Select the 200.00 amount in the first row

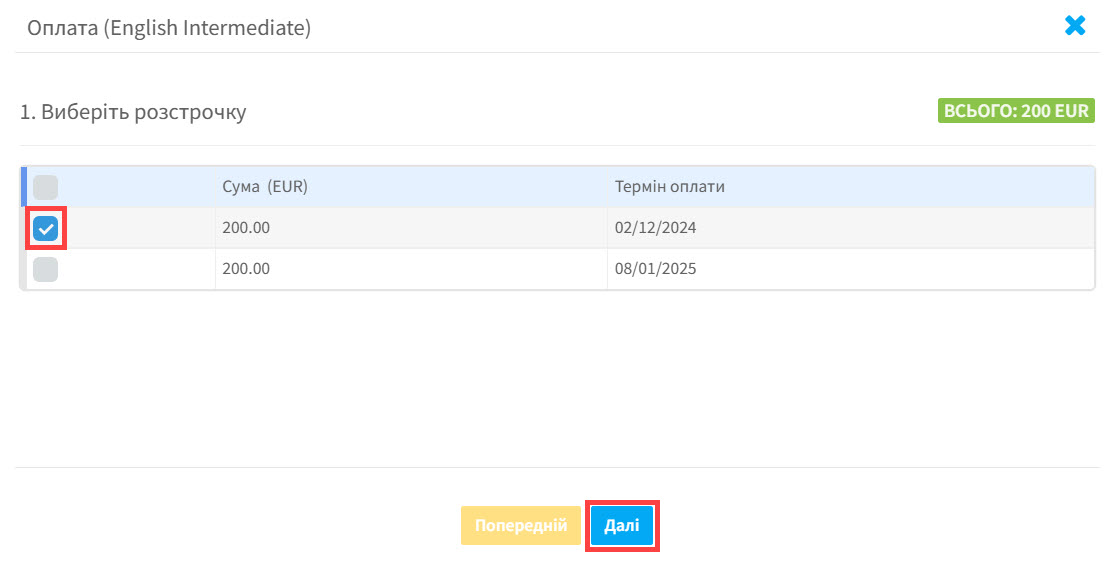point(246,228)
